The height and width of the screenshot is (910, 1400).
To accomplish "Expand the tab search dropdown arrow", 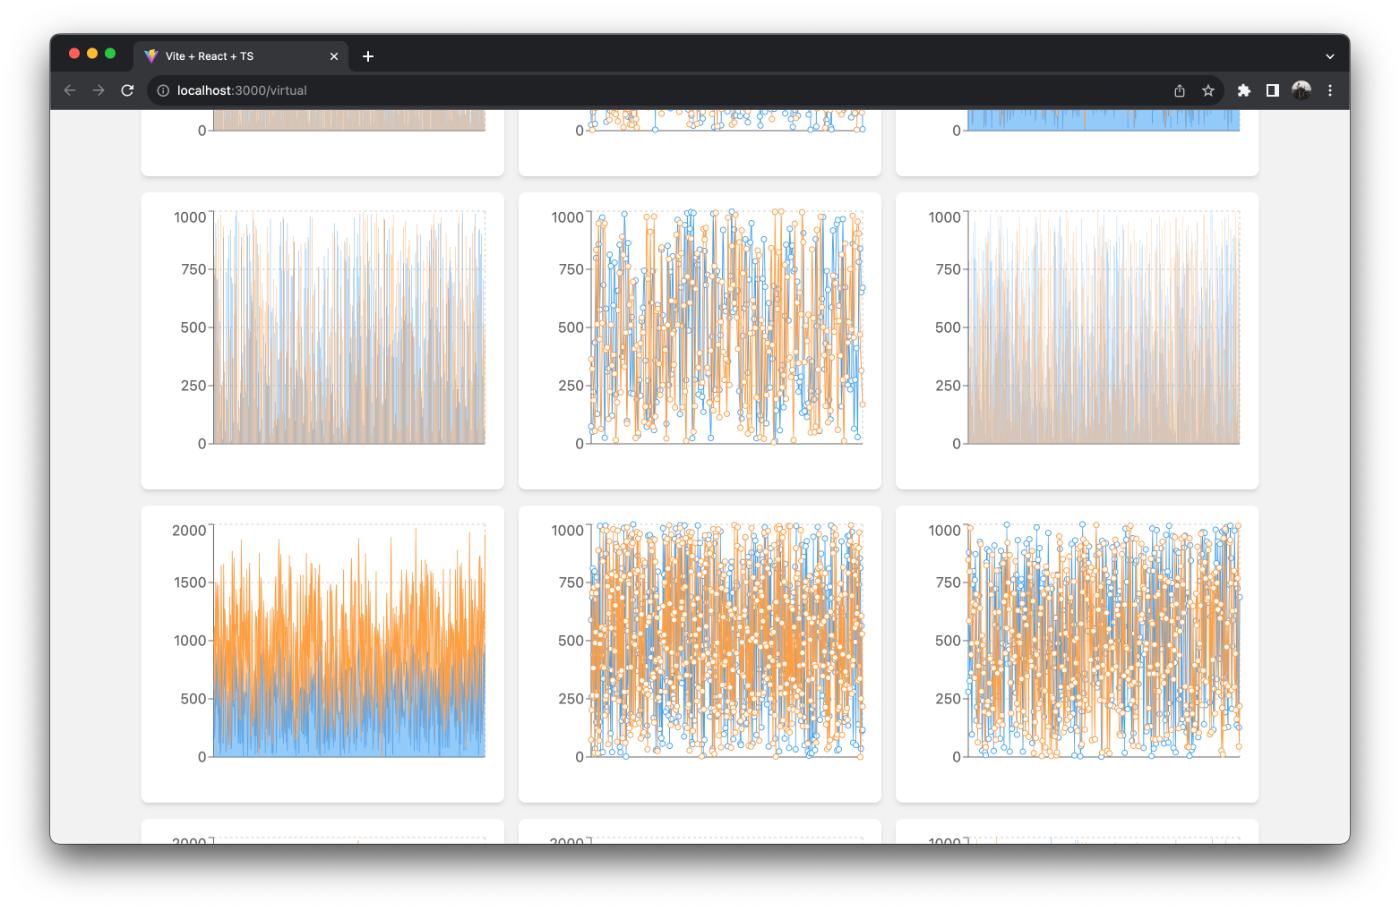I will coord(1330,56).
